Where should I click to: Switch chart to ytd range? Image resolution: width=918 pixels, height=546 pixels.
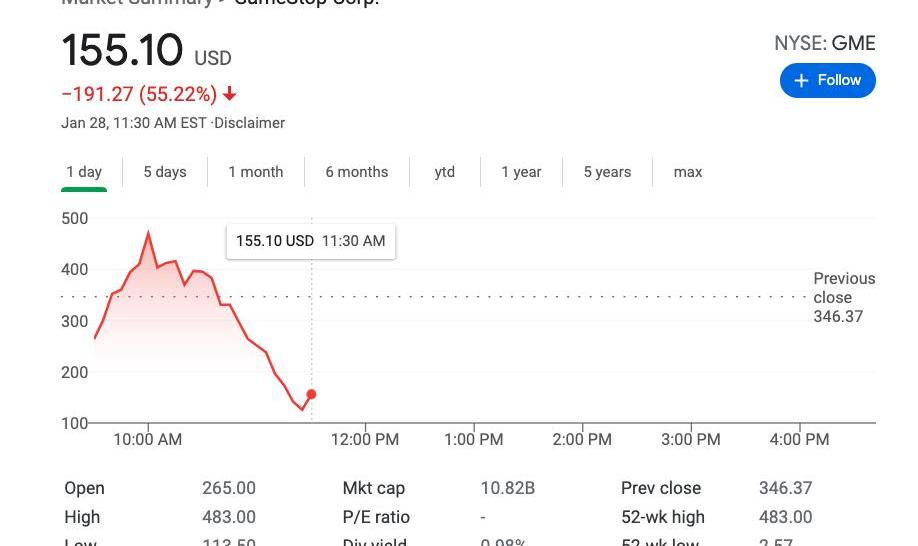click(445, 172)
